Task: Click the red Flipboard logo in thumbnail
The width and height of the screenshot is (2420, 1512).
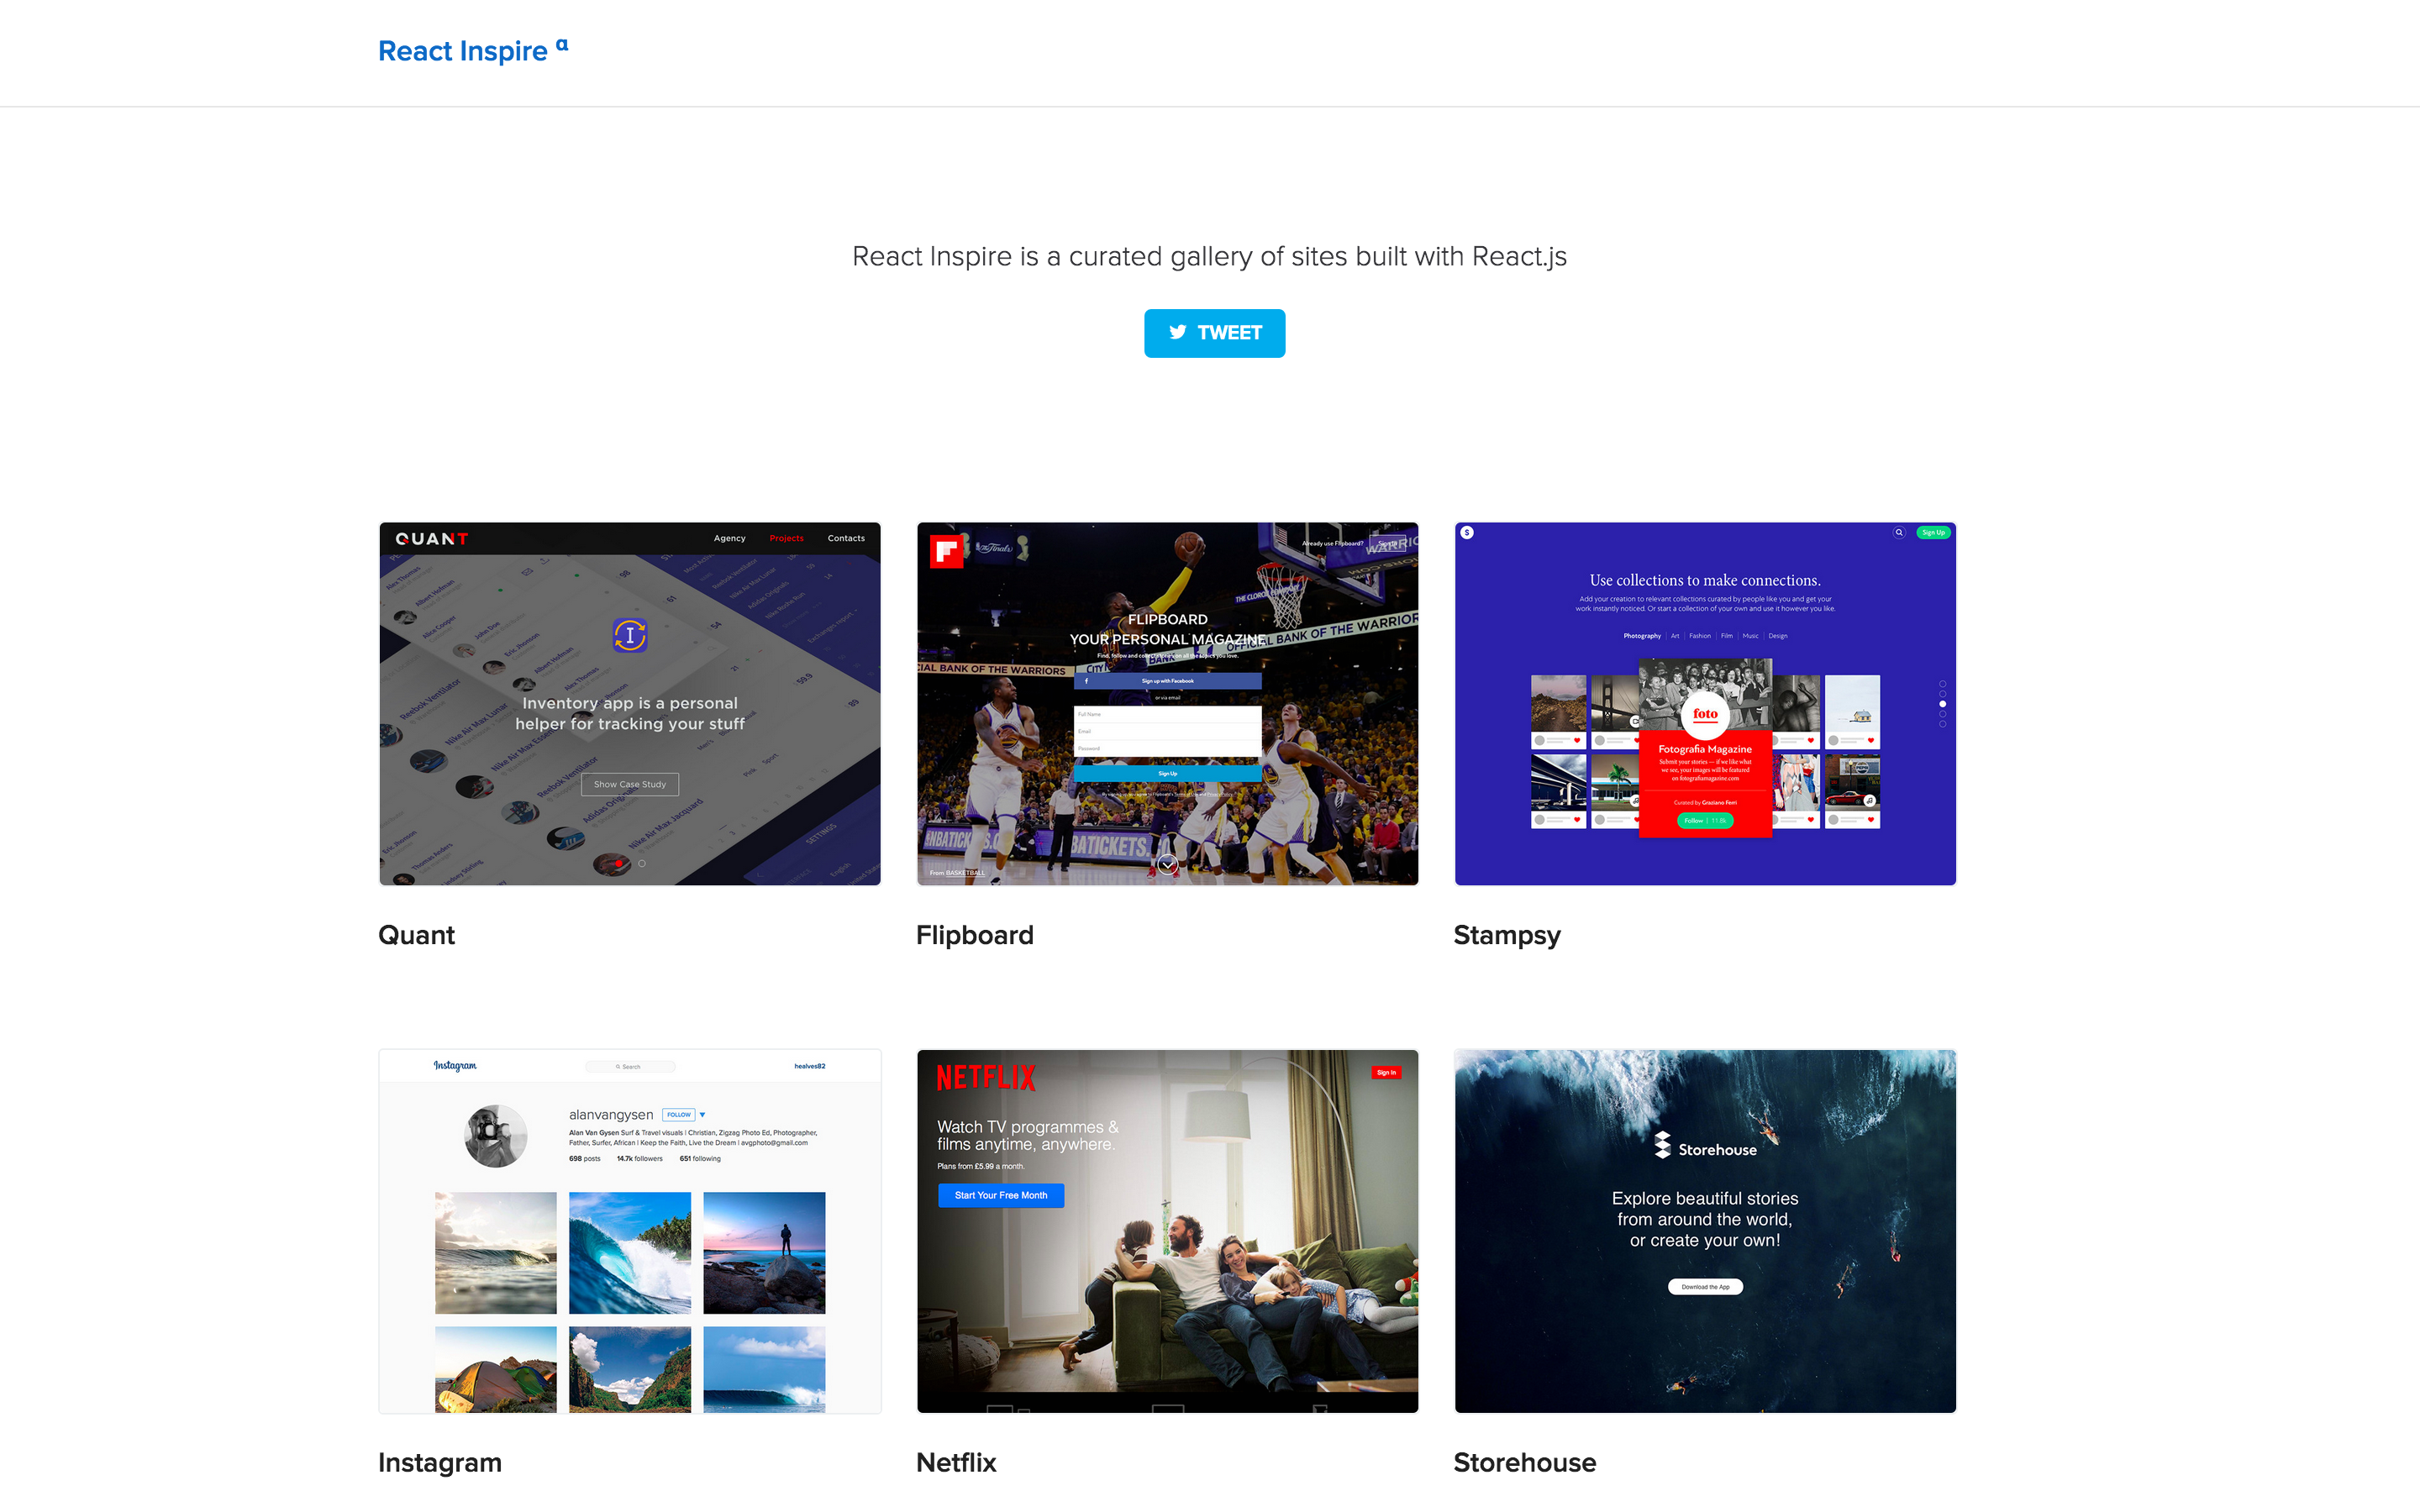Action: coord(945,551)
